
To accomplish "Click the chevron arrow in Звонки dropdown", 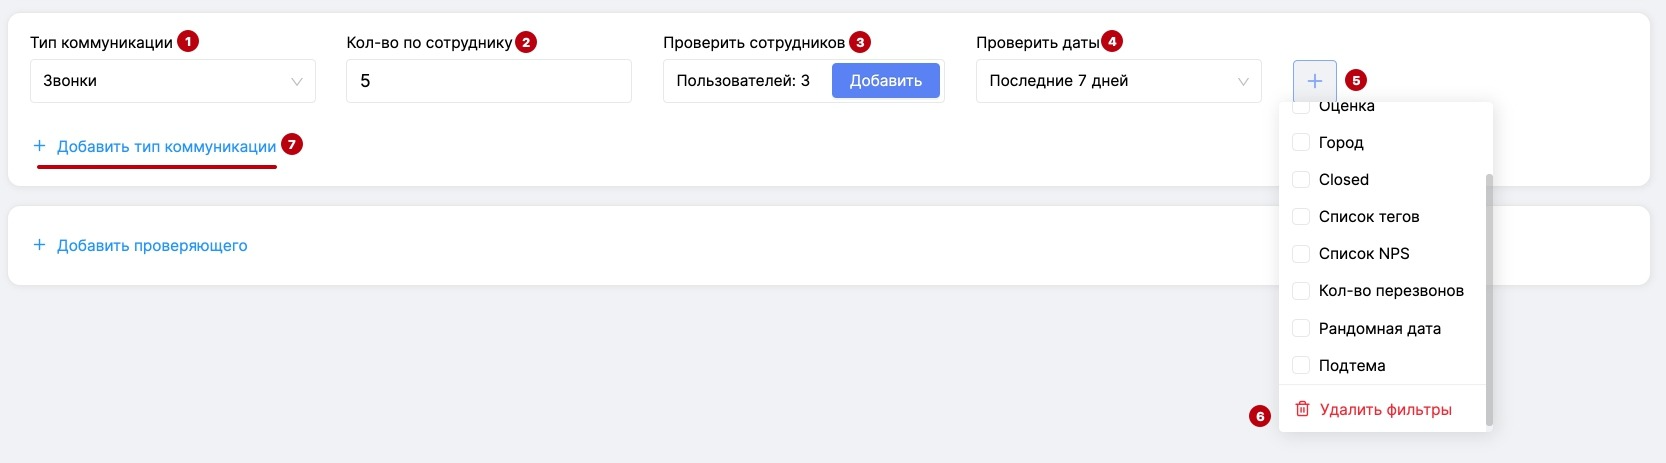I will [297, 82].
